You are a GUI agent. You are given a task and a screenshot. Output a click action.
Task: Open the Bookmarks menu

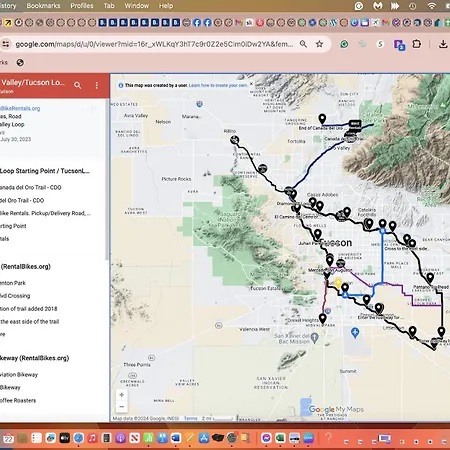[x=43, y=6]
